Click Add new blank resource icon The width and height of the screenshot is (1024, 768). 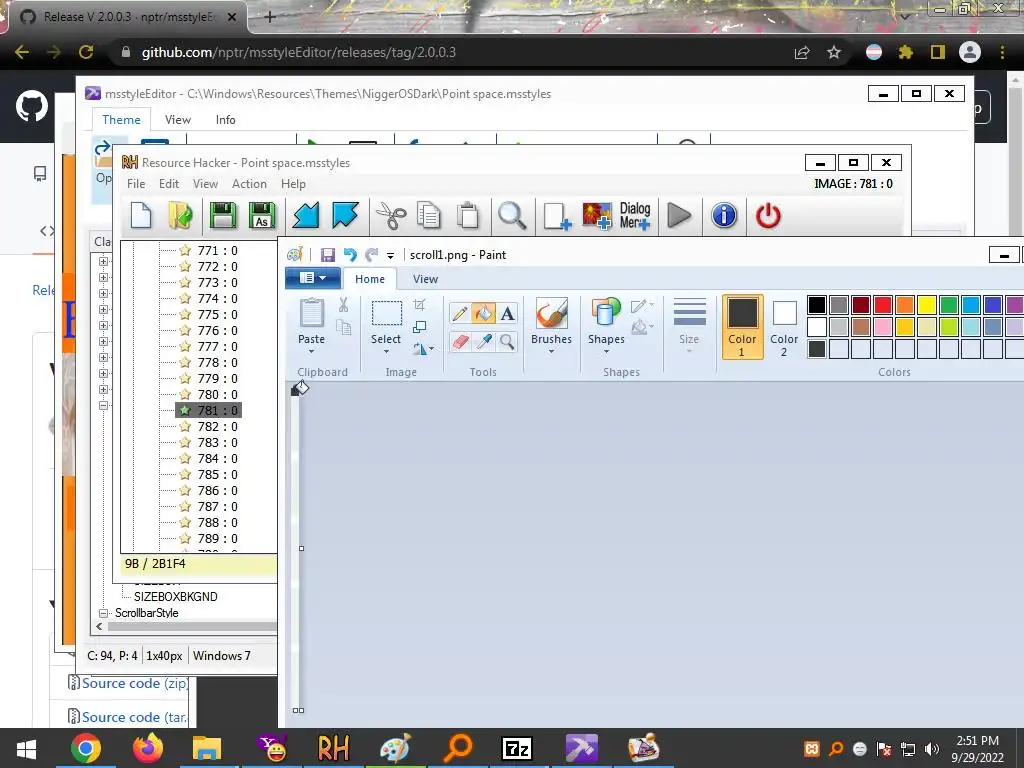pyautogui.click(x=556, y=216)
